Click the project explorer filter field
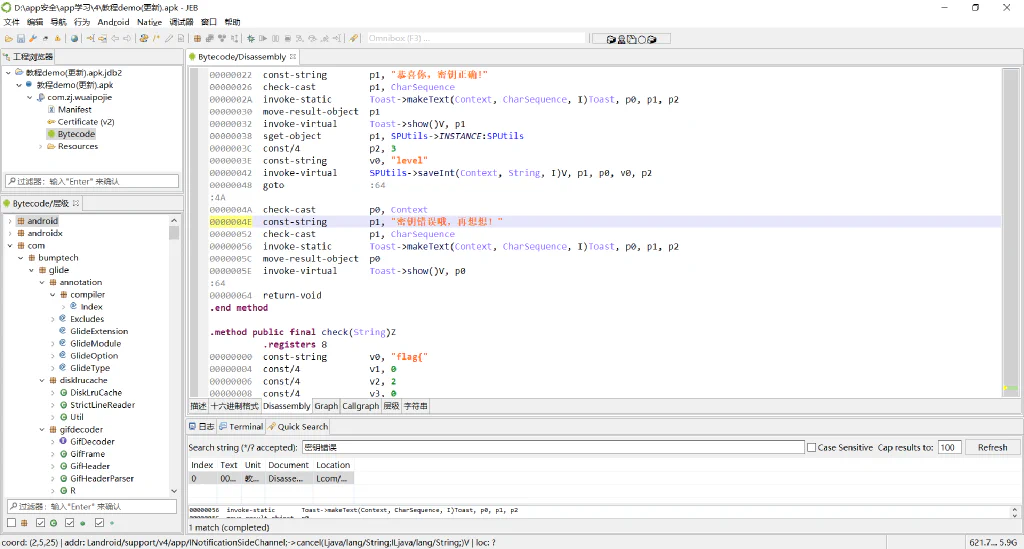Viewport: 1024px width, 549px height. pos(91,181)
